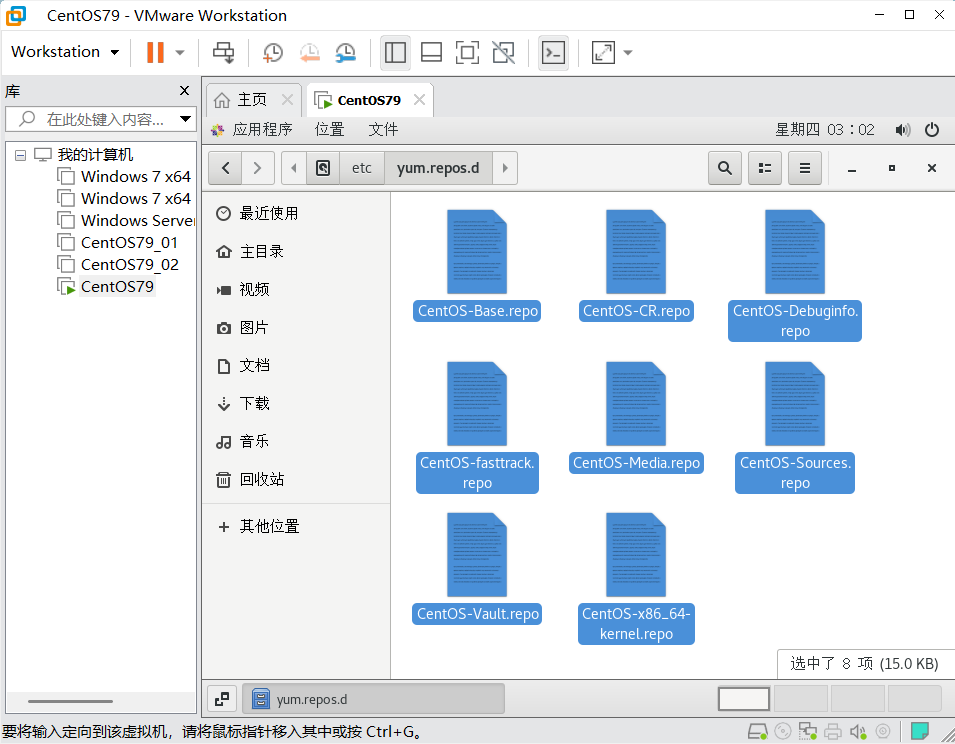Click the hard disk status icon
Image resolution: width=955 pixels, height=744 pixels.
pos(757,731)
